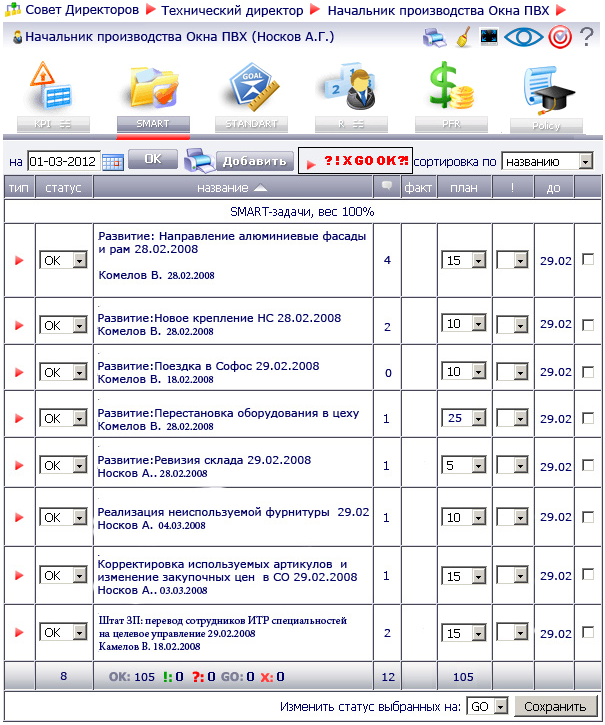Open the STANDART goal badge icon
This screenshot has height=725, width=605.
pyautogui.click(x=253, y=86)
